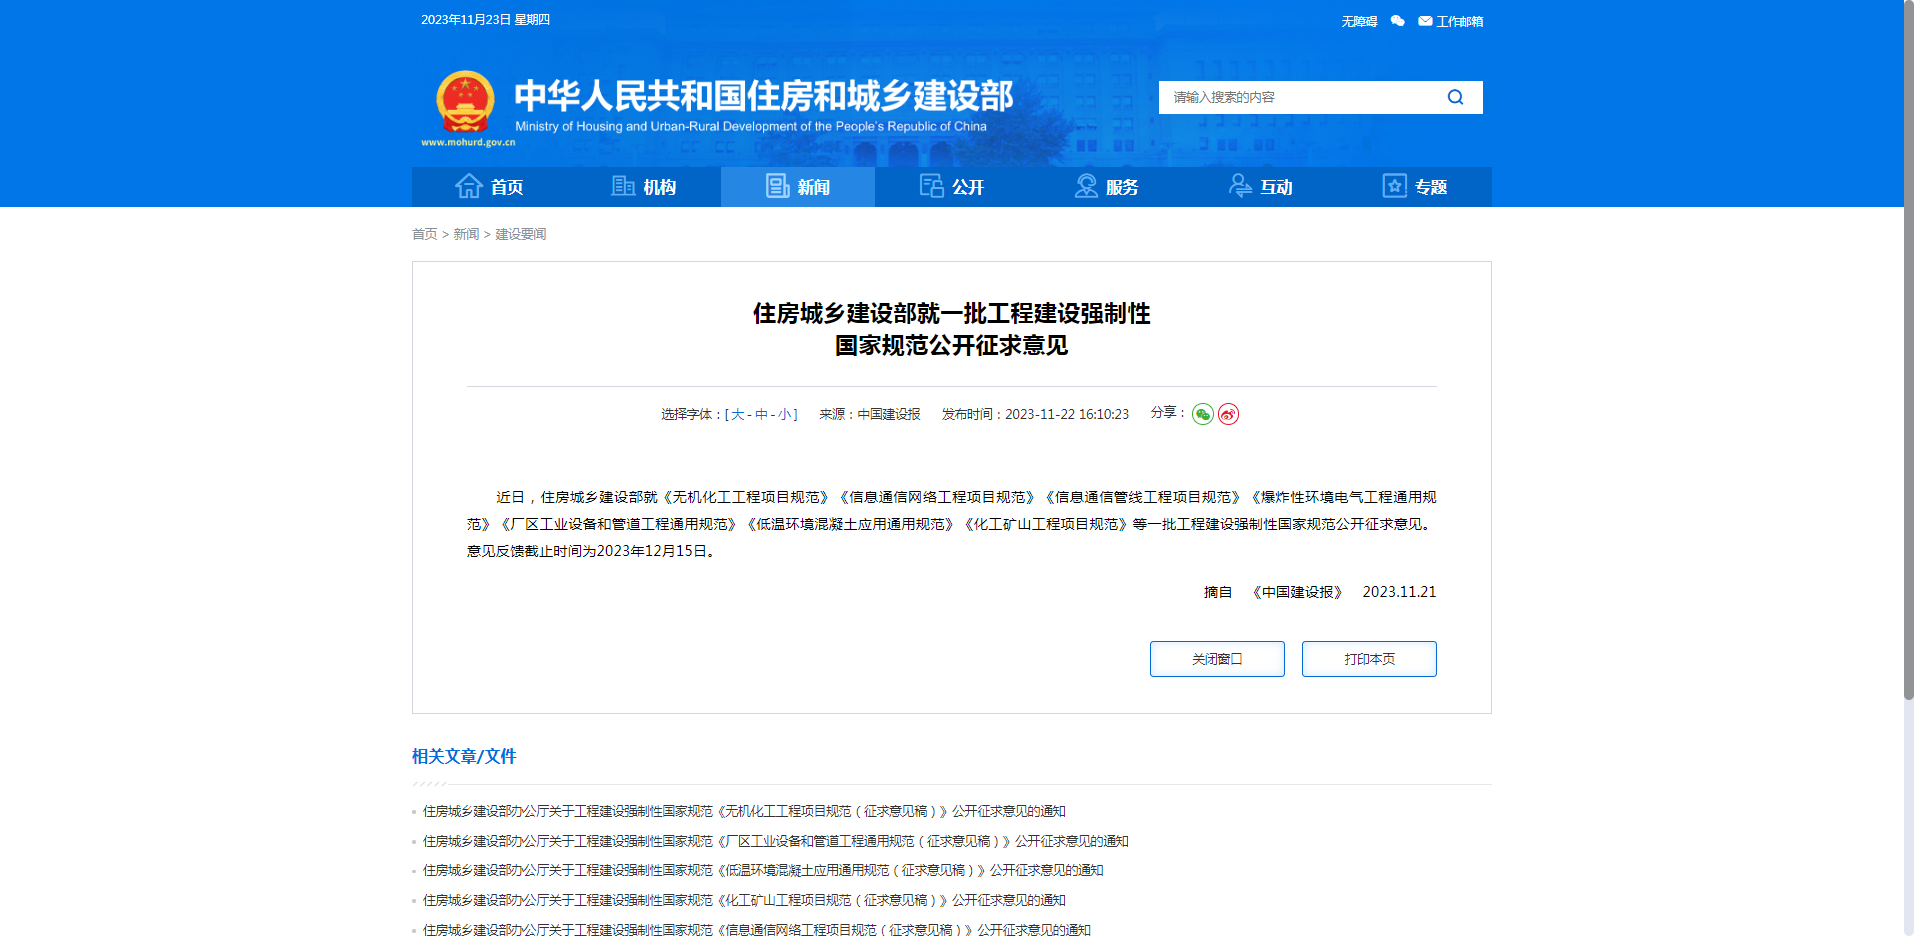Screen dimensions: 1914x936
Task: Open the 互动 navigation tab
Action: pos(1260,187)
